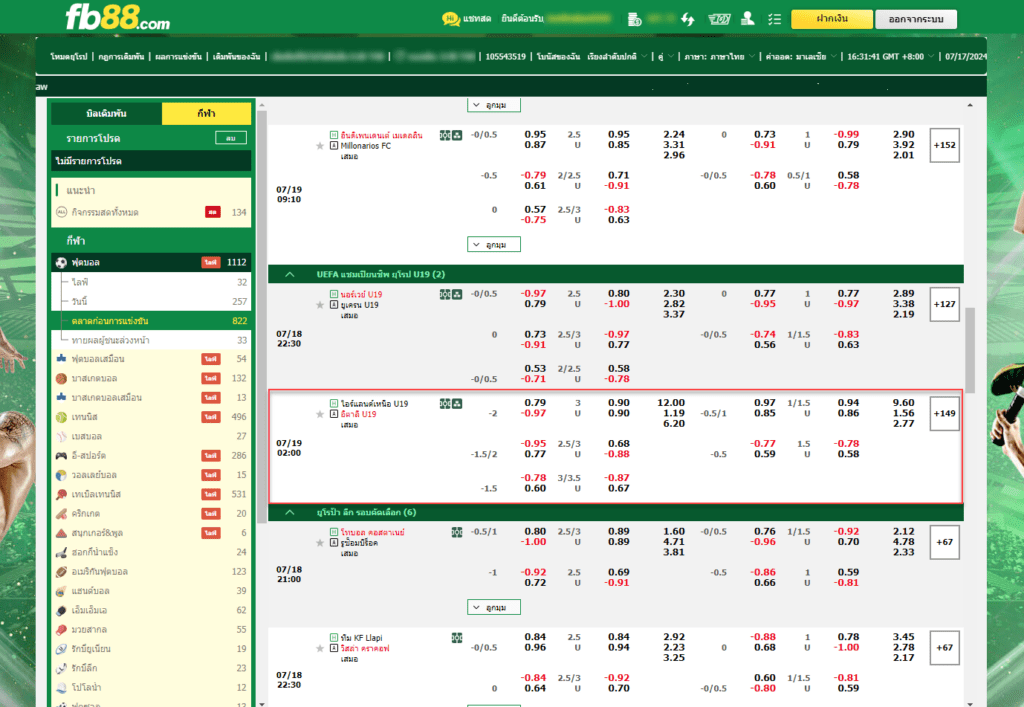The width and height of the screenshot is (1024, 707).
Task: Open standings icon for ไอร์แลนด์เหนือ U19 match
Action: (457, 404)
